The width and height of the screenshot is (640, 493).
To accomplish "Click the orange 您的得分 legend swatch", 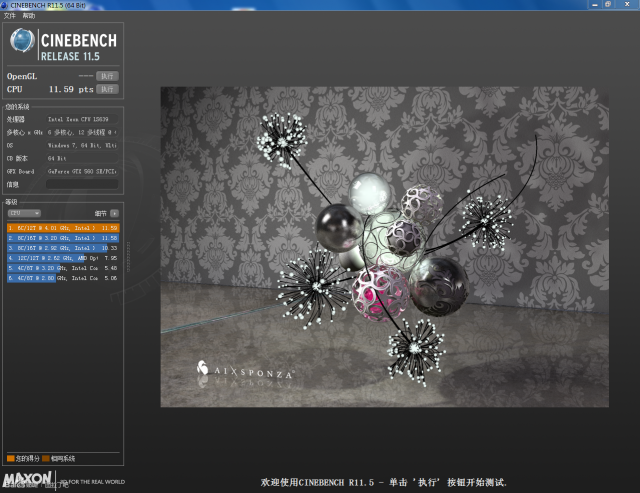I will (11, 458).
